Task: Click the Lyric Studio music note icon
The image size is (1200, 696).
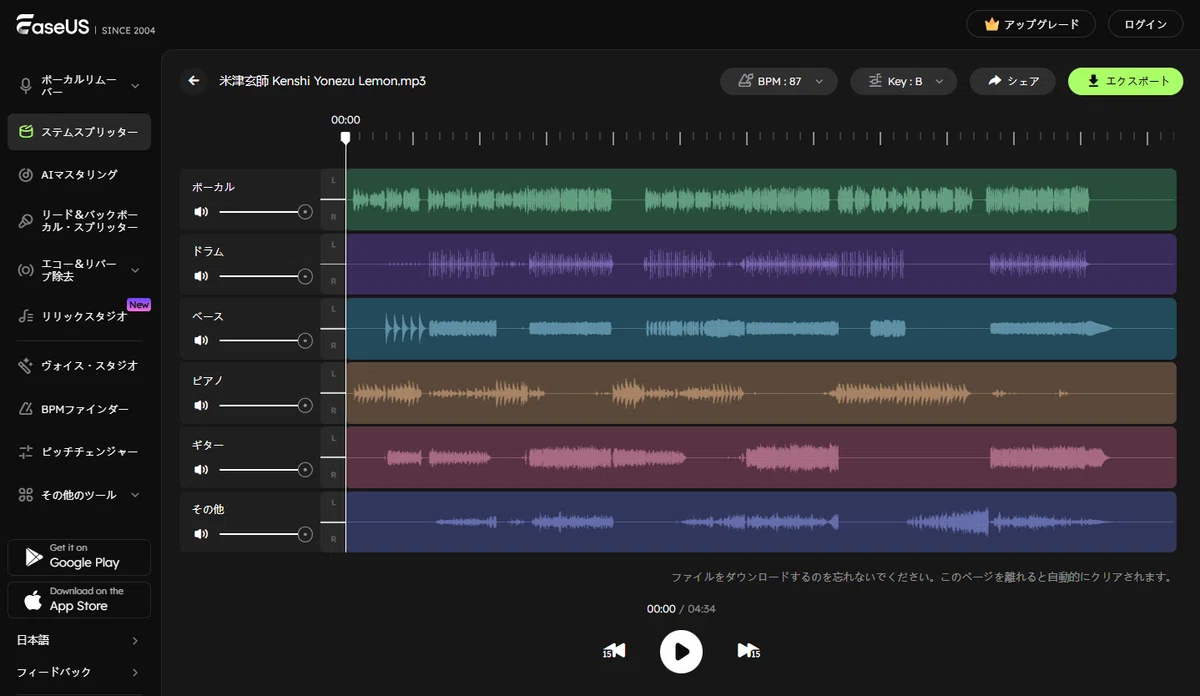Action: click(x=26, y=316)
